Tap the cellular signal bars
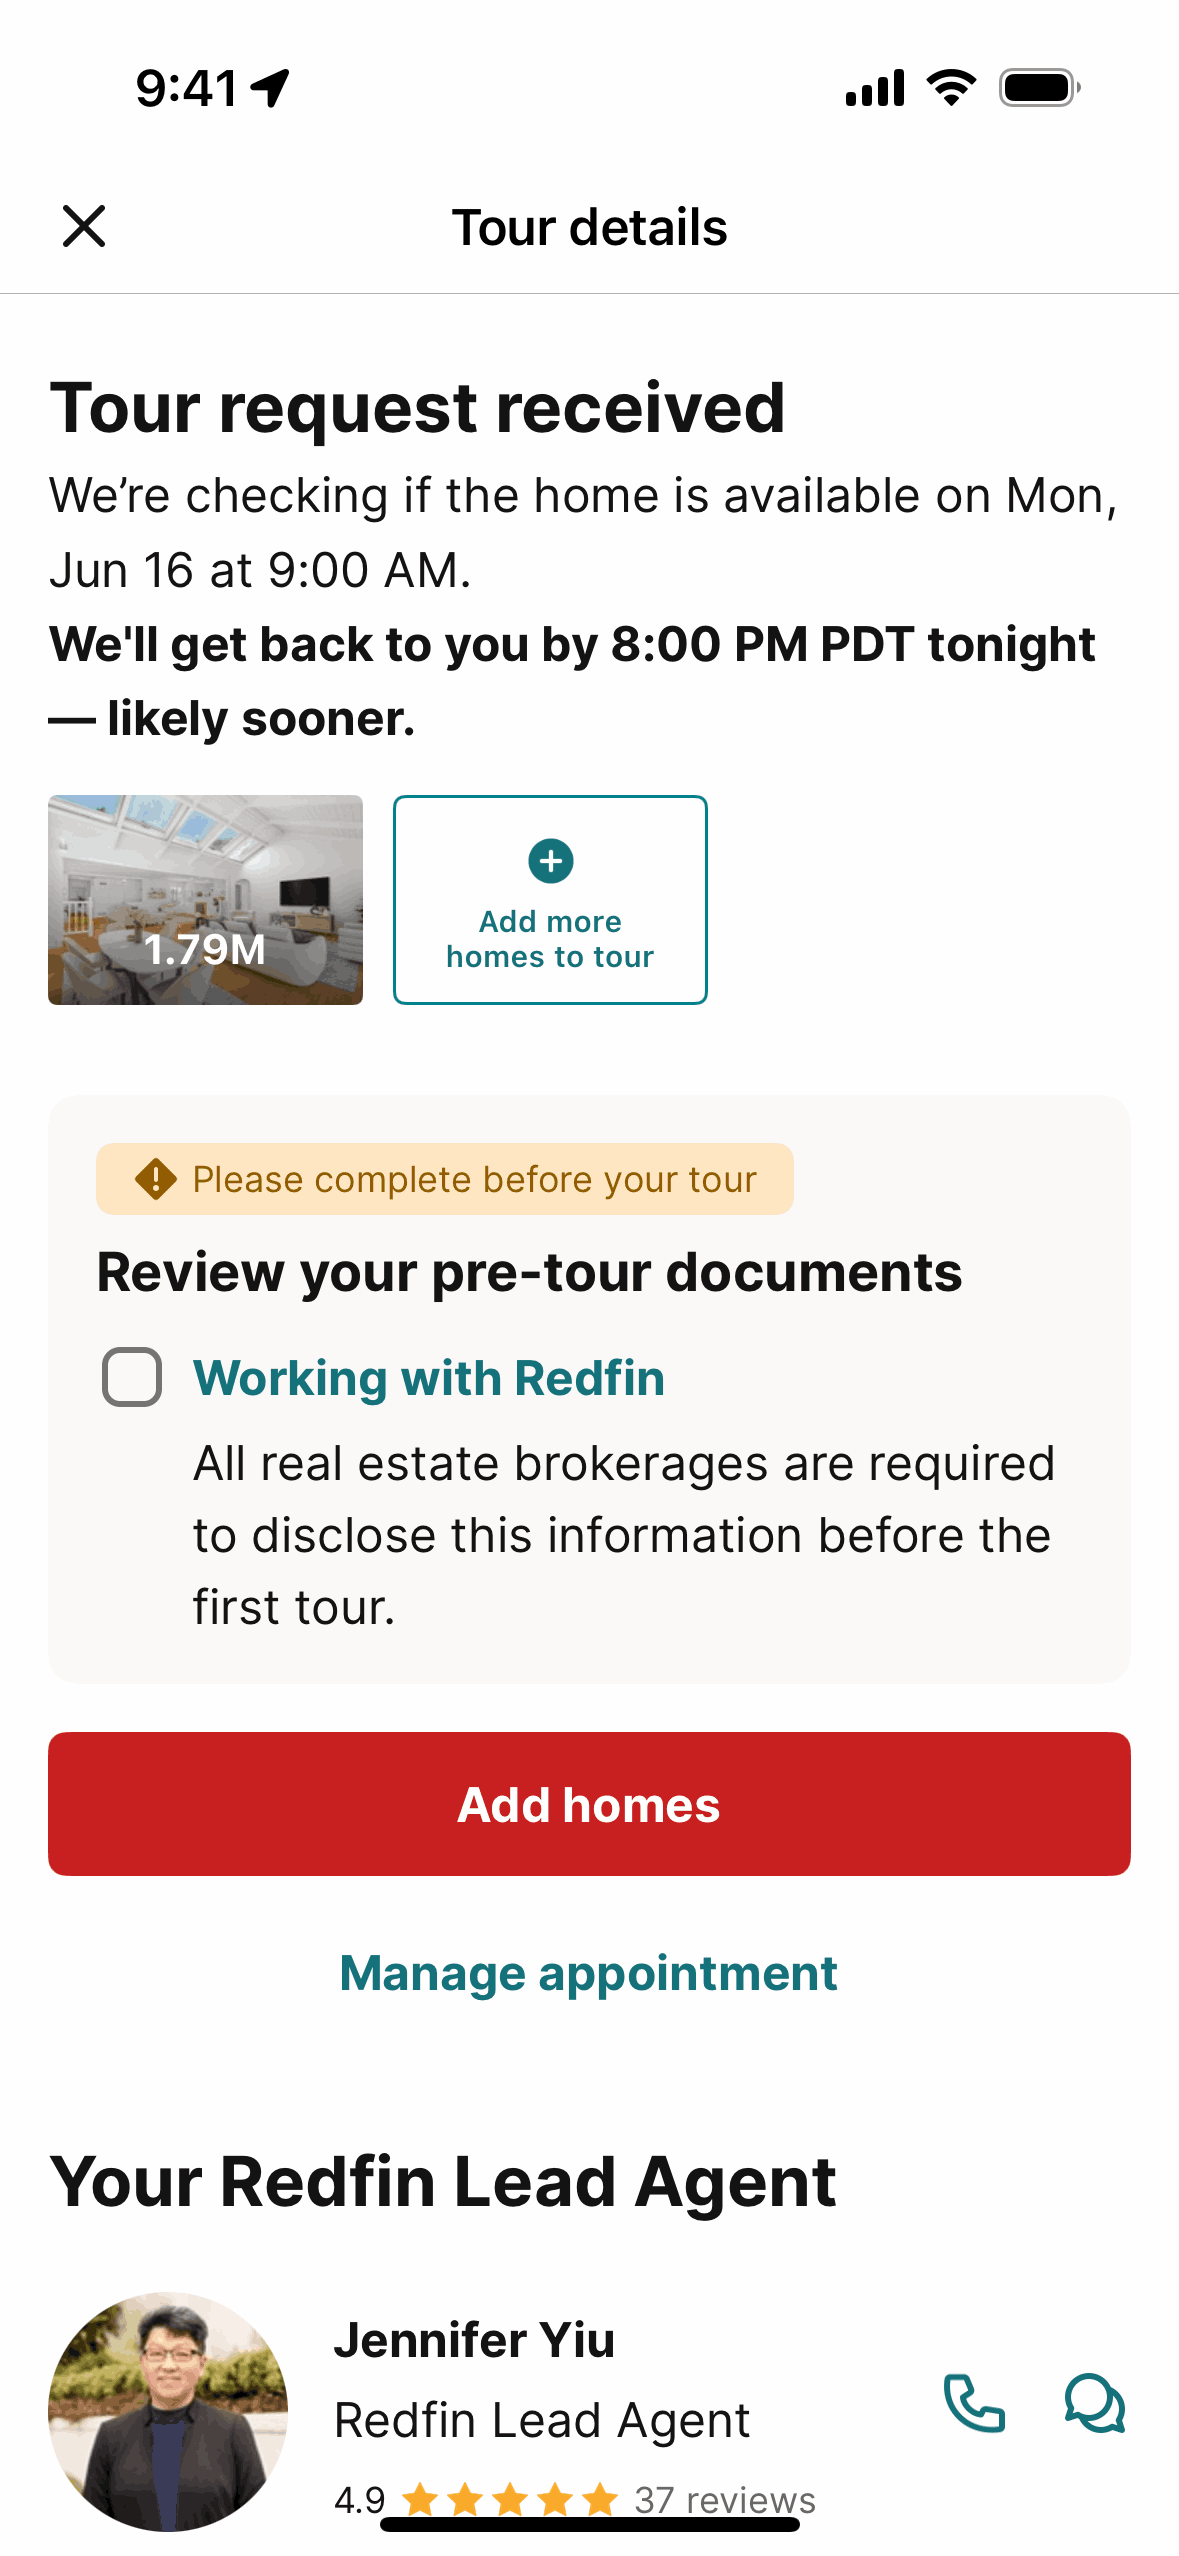Image resolution: width=1179 pixels, height=2556 pixels. click(x=875, y=88)
